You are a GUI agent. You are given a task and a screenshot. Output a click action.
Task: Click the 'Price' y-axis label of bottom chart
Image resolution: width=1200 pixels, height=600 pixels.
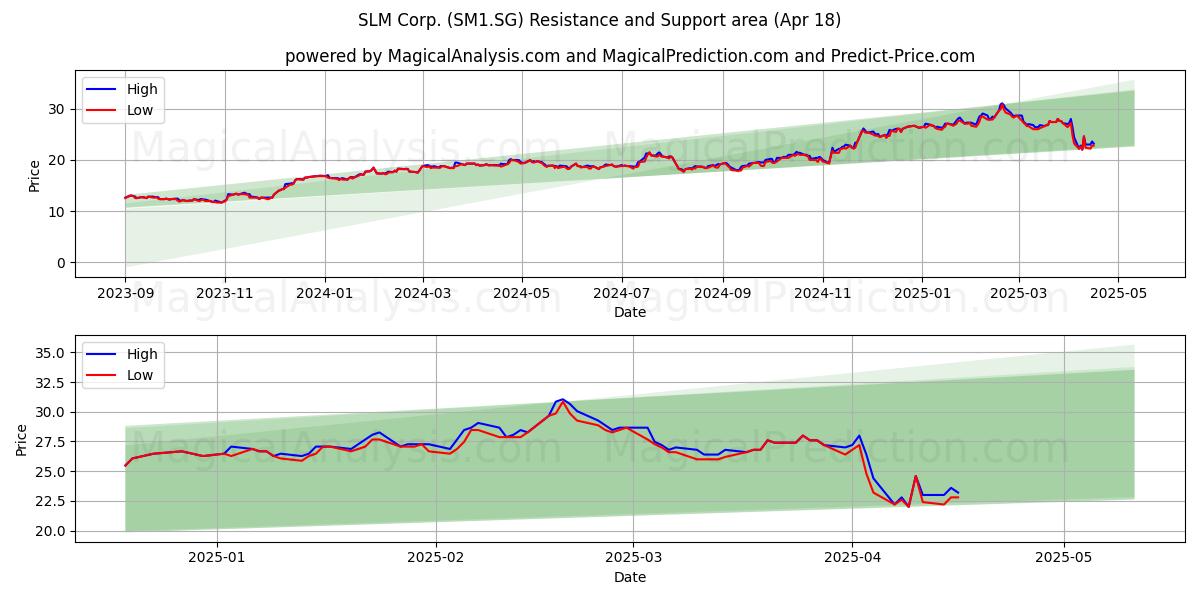tap(22, 439)
